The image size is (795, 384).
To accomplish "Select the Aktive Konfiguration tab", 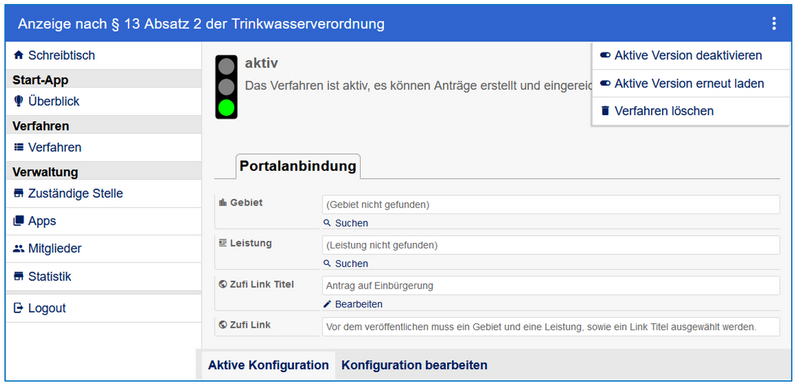I will click(x=268, y=365).
